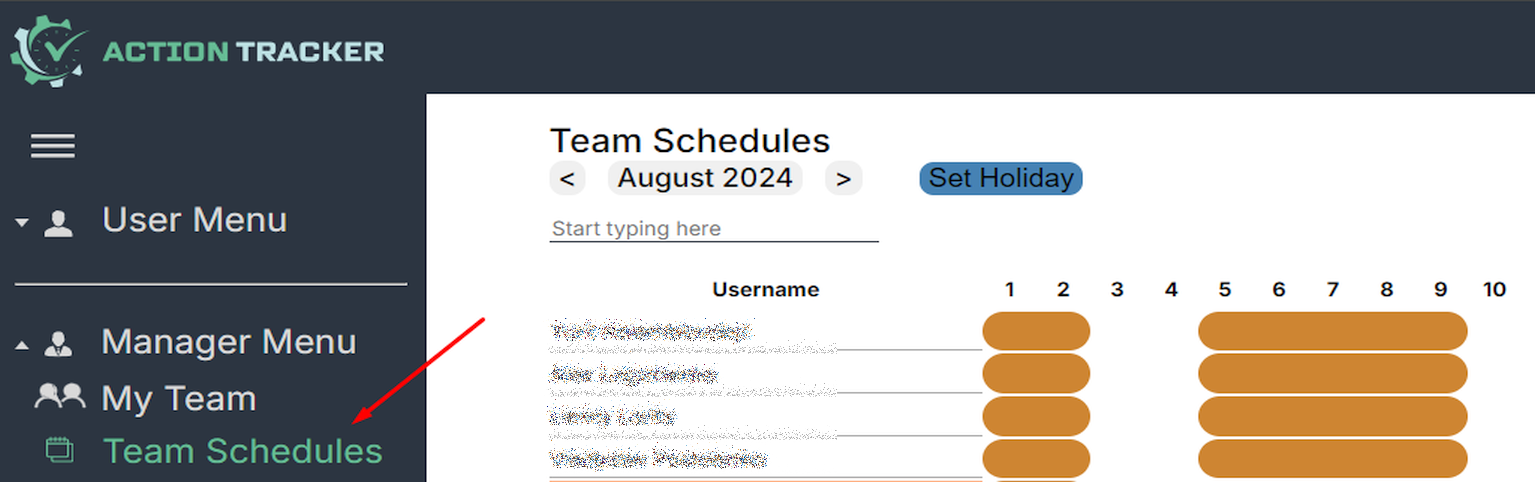Click the Team Schedules calendar icon

pos(60,451)
